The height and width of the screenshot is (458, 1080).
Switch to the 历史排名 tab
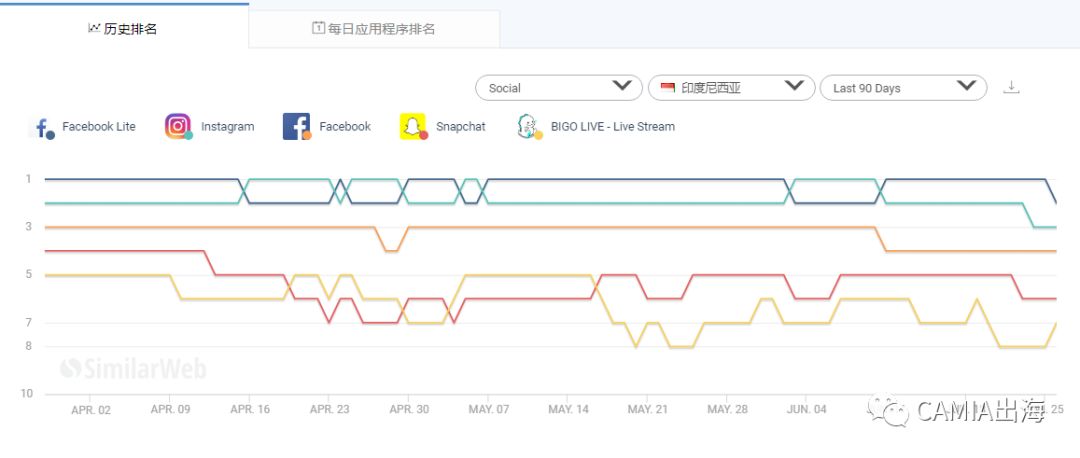tap(123, 29)
